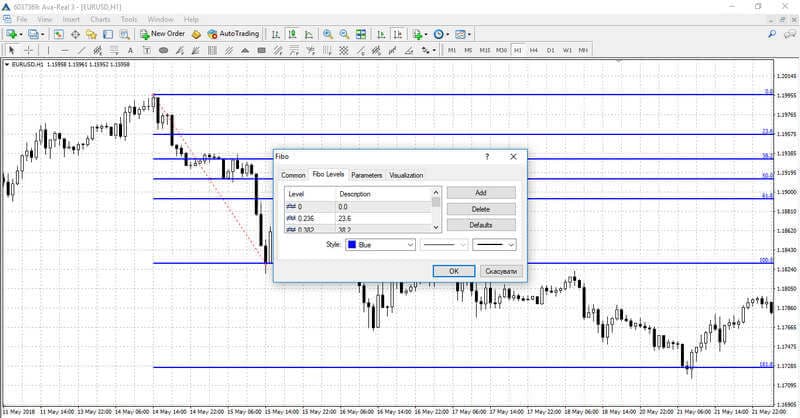Click the New Order button
The image size is (800, 418).
[x=162, y=34]
